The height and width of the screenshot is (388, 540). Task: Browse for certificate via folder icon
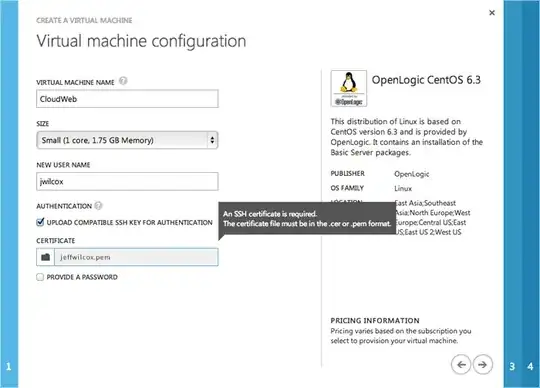click(x=45, y=257)
